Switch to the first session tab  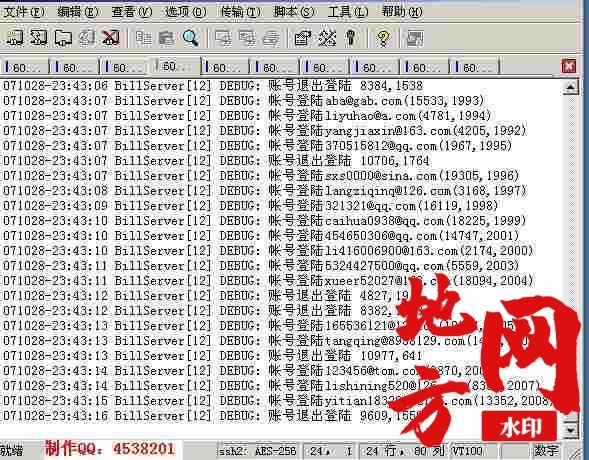click(25, 68)
